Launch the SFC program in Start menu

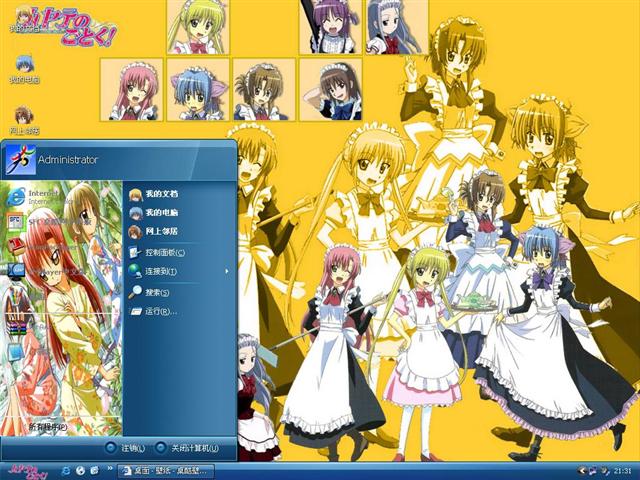(48, 222)
